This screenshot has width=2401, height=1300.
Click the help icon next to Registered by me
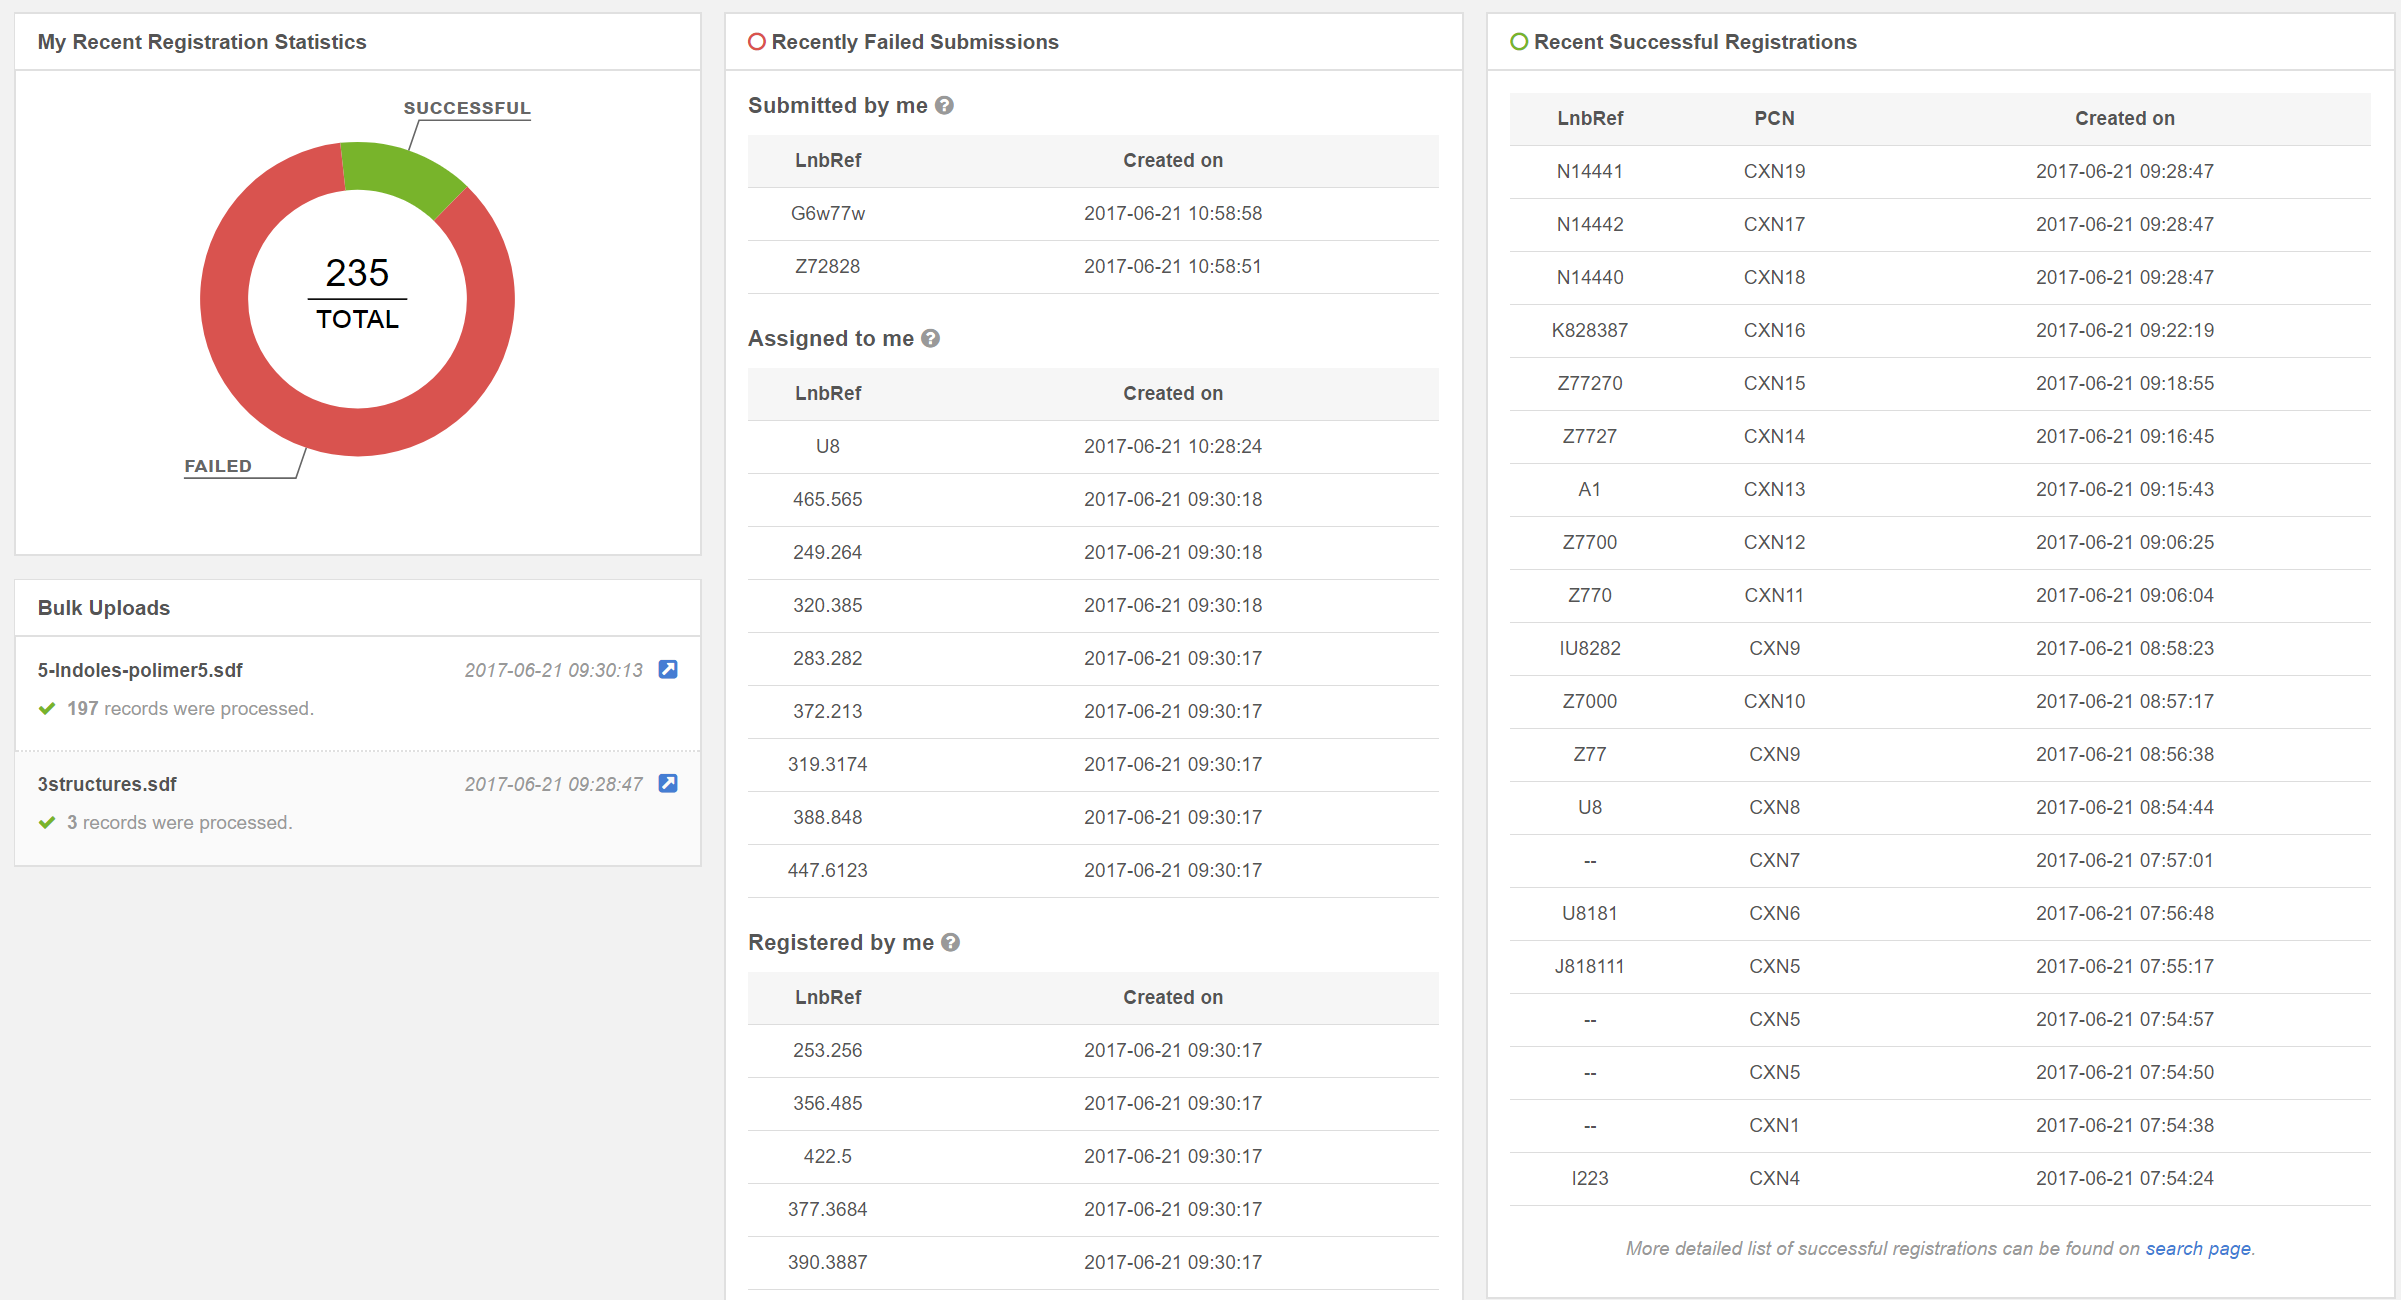950,942
